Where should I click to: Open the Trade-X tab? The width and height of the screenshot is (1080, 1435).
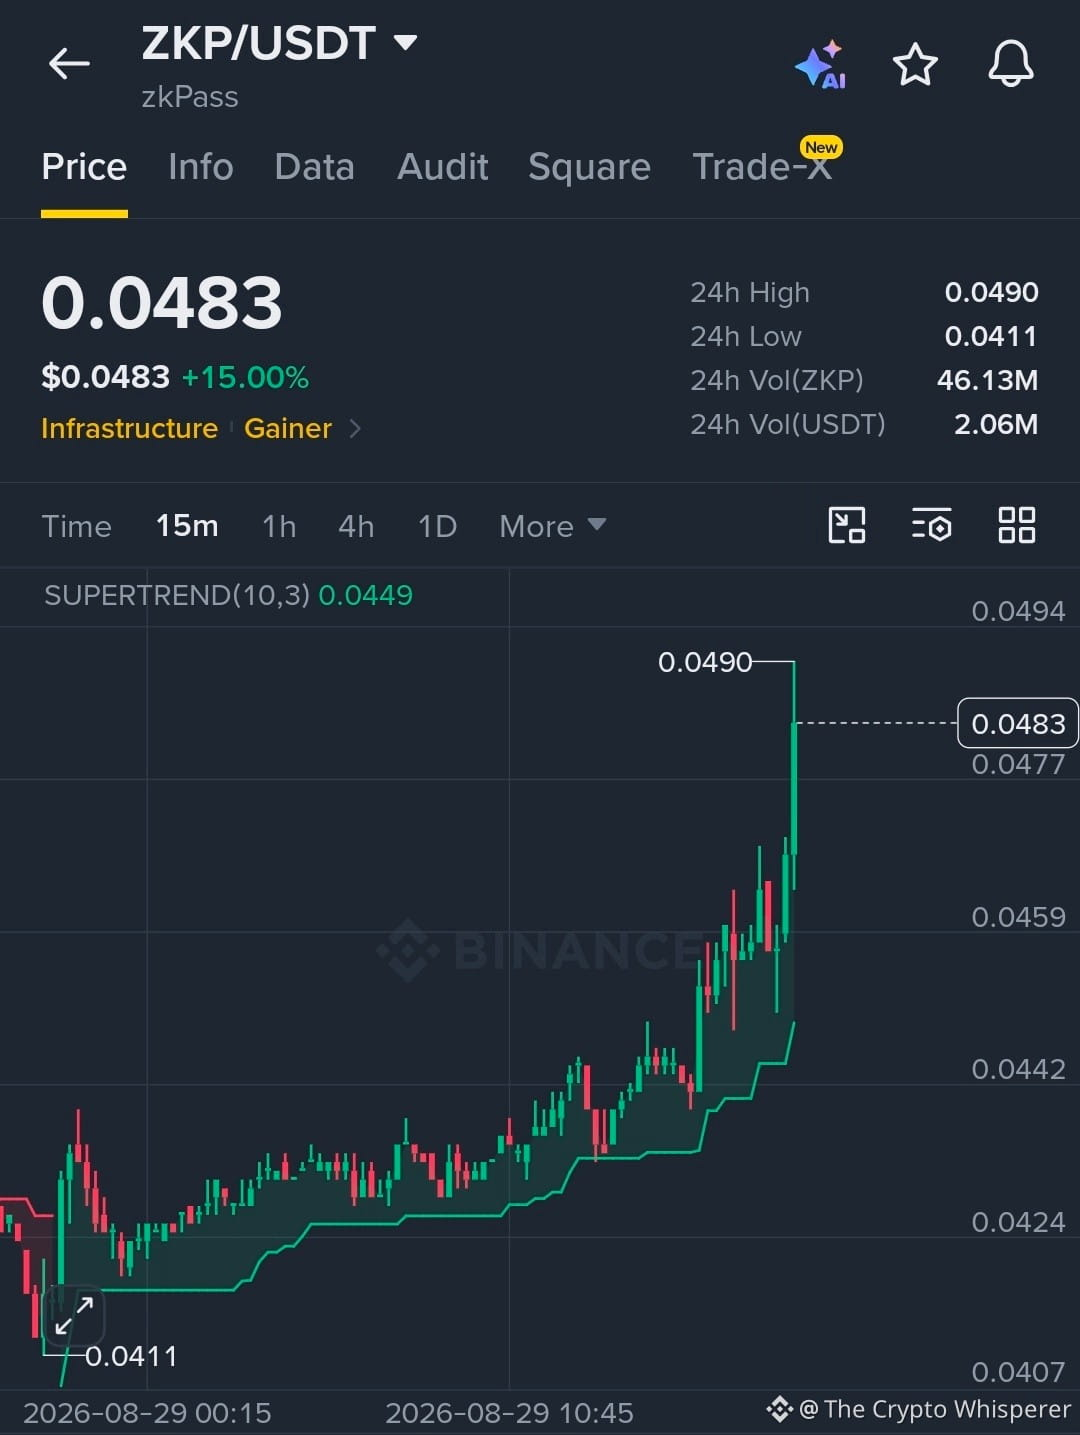[762, 167]
